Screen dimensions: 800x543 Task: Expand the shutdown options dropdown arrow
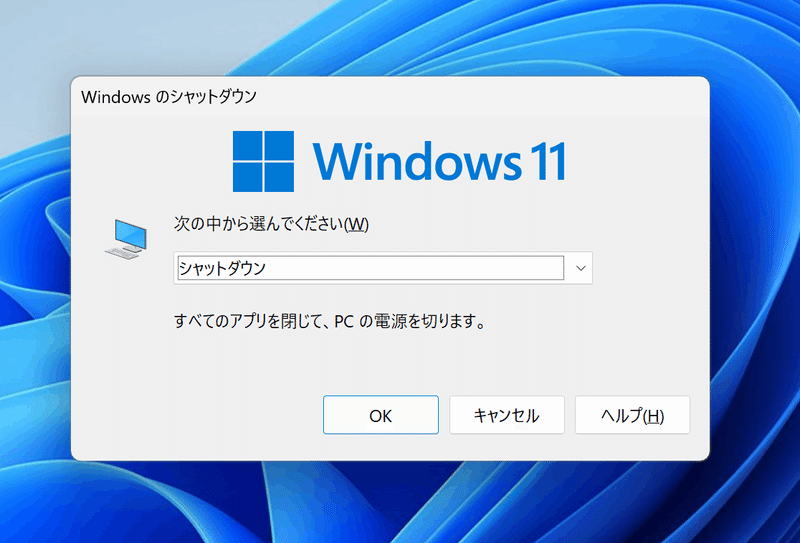click(581, 268)
